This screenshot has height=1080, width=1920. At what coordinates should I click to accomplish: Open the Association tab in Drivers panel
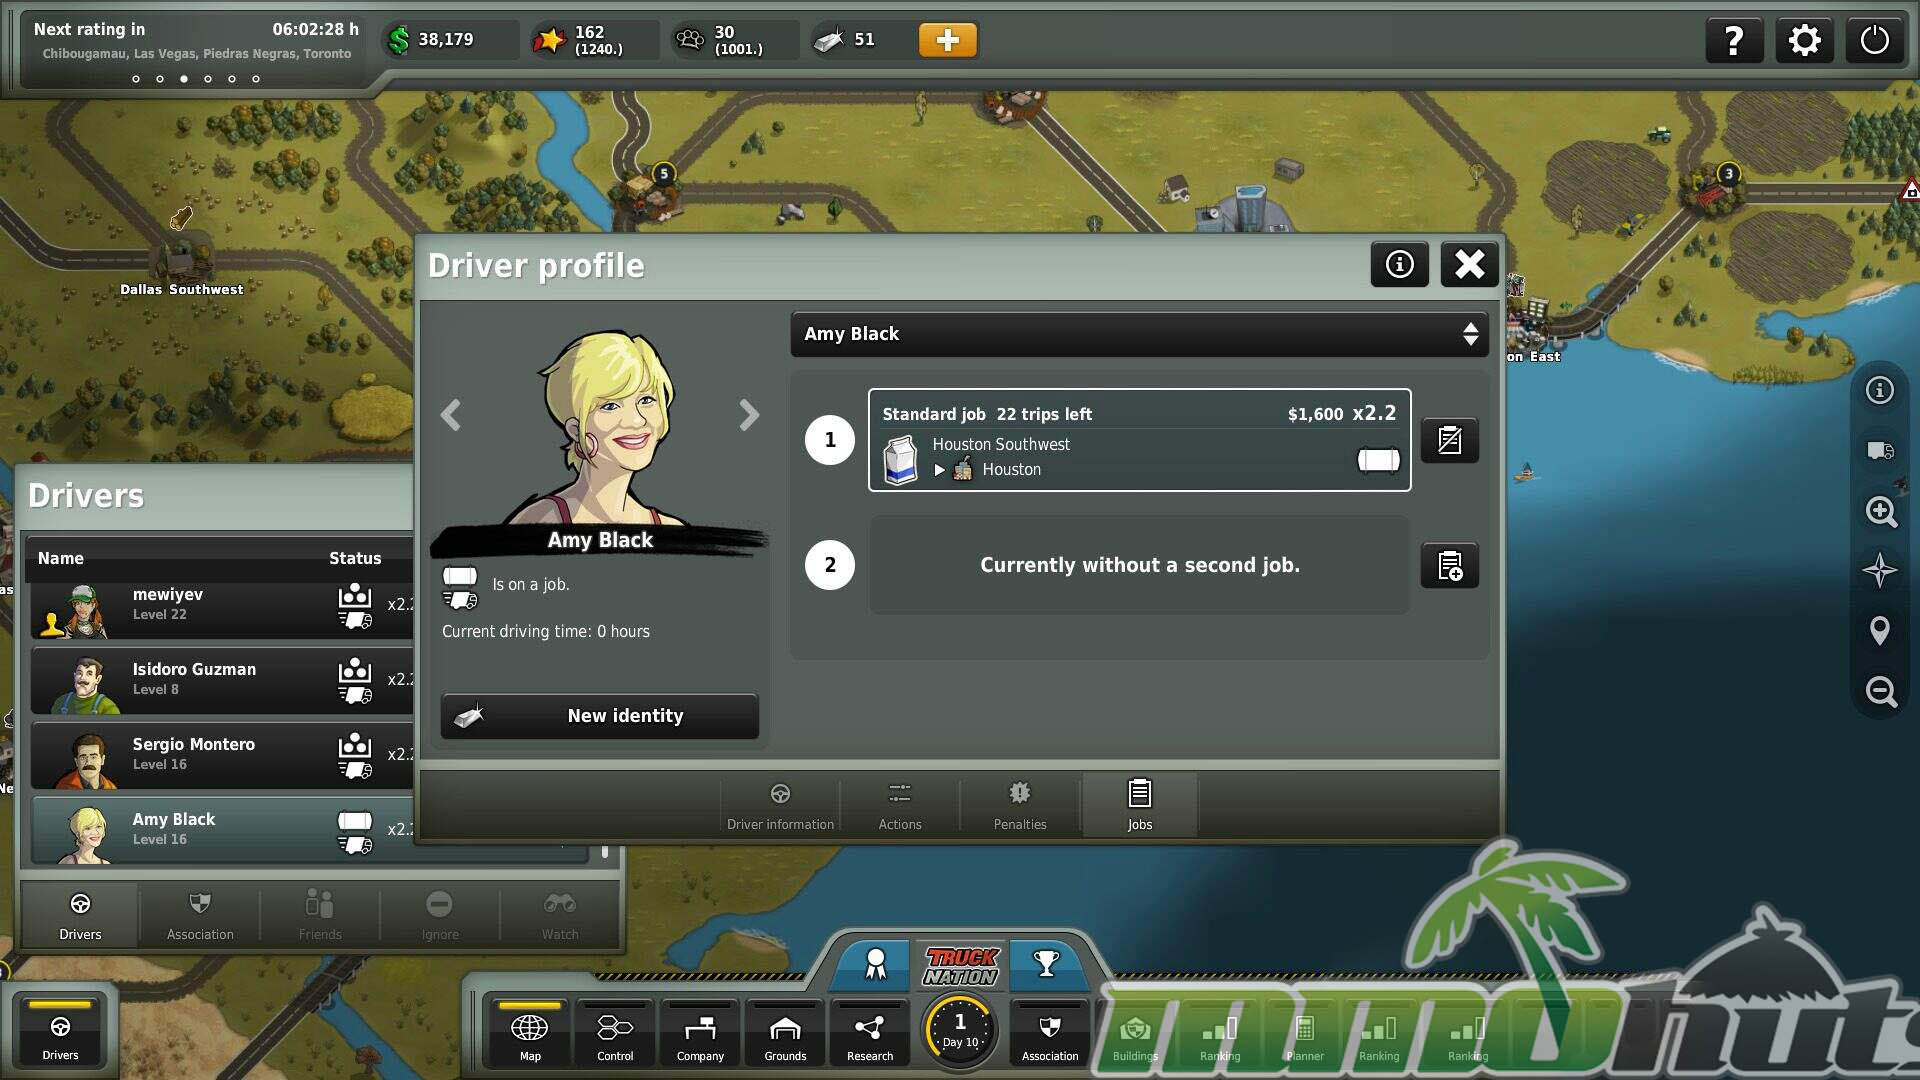pyautogui.click(x=200, y=915)
